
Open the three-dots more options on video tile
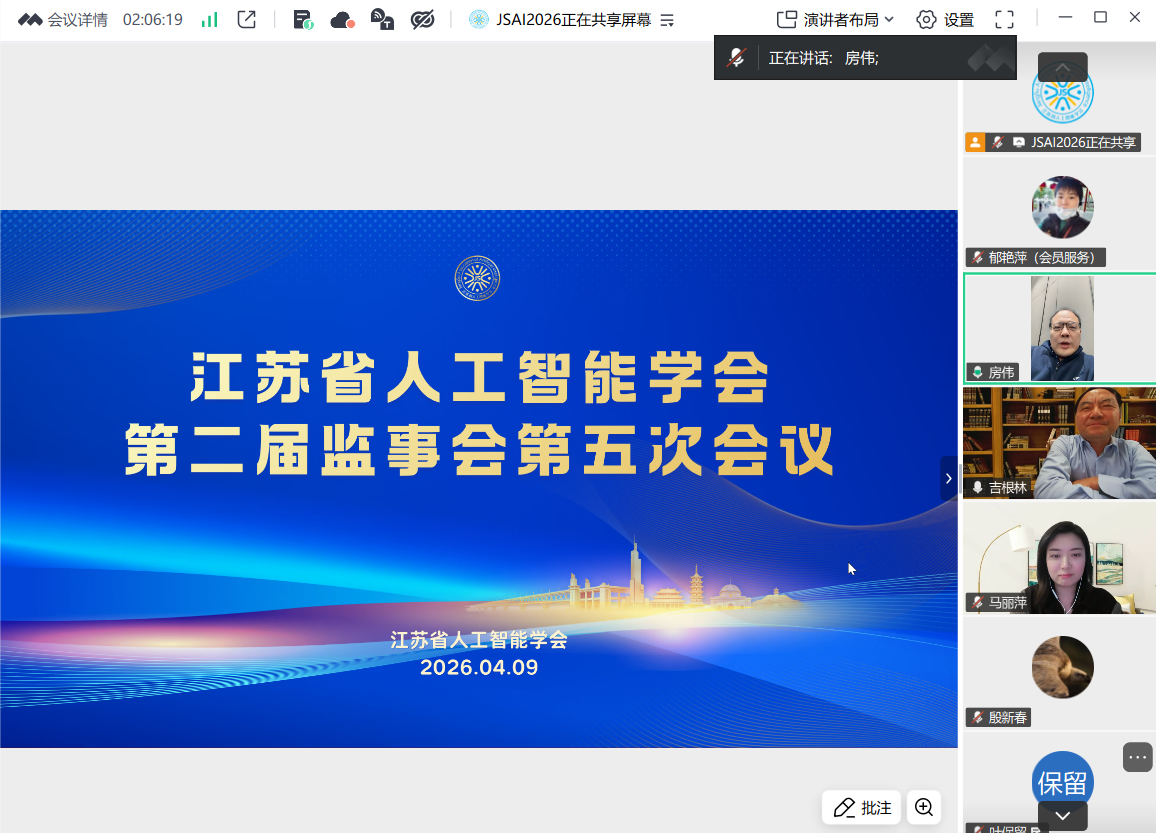(1137, 757)
